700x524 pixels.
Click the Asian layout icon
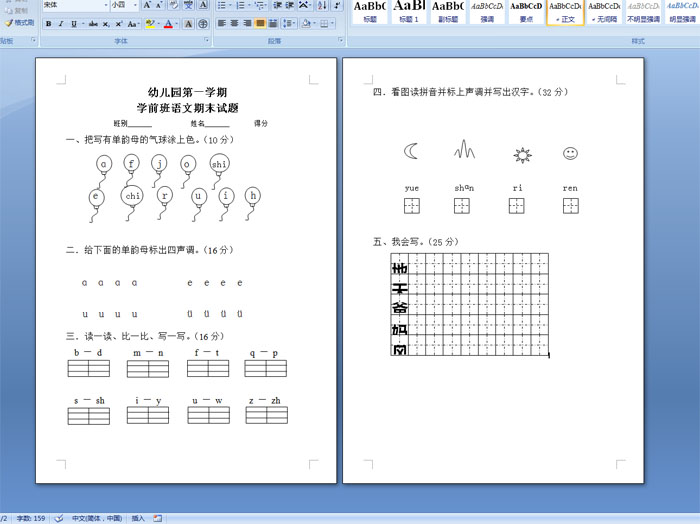point(304,5)
